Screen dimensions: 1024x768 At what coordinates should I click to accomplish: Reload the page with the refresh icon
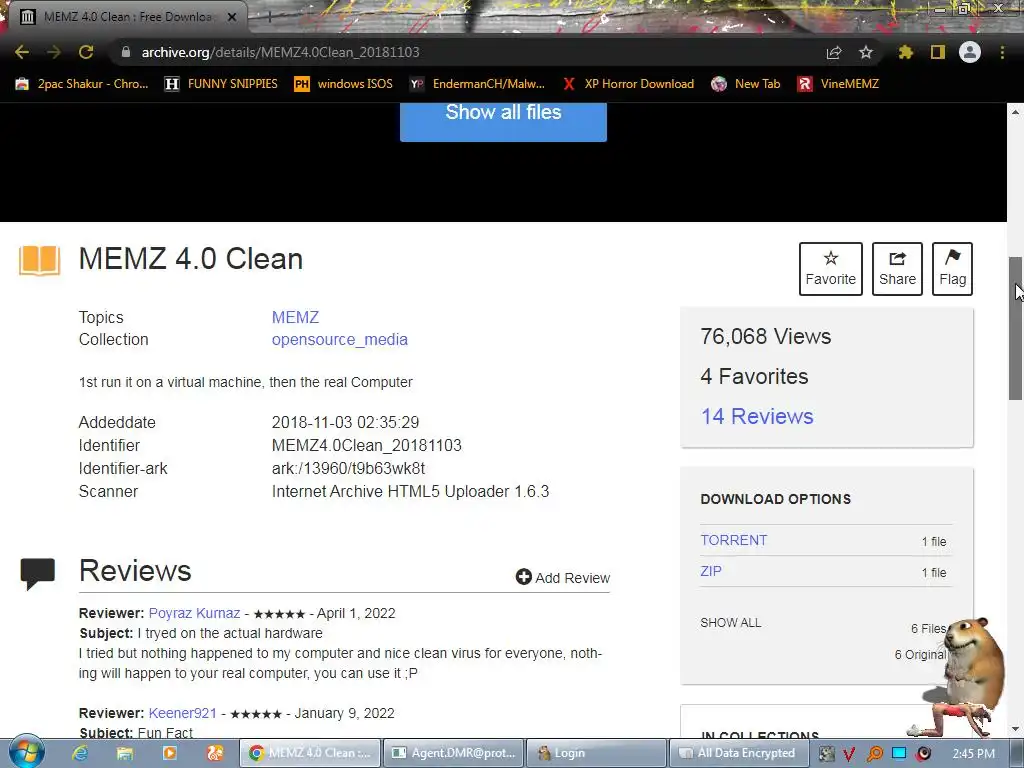pyautogui.click(x=86, y=52)
